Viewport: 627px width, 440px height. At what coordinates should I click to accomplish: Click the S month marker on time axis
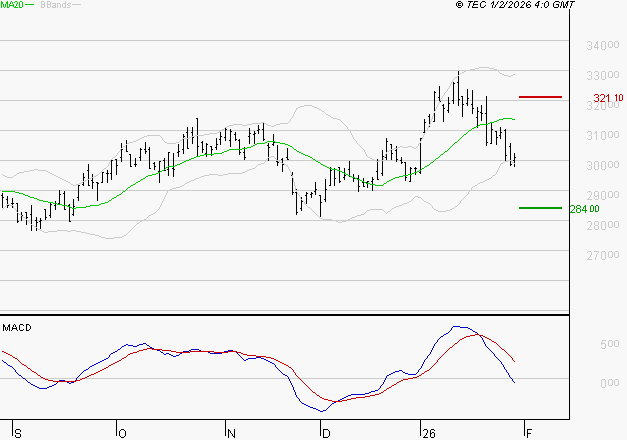[x=18, y=434]
